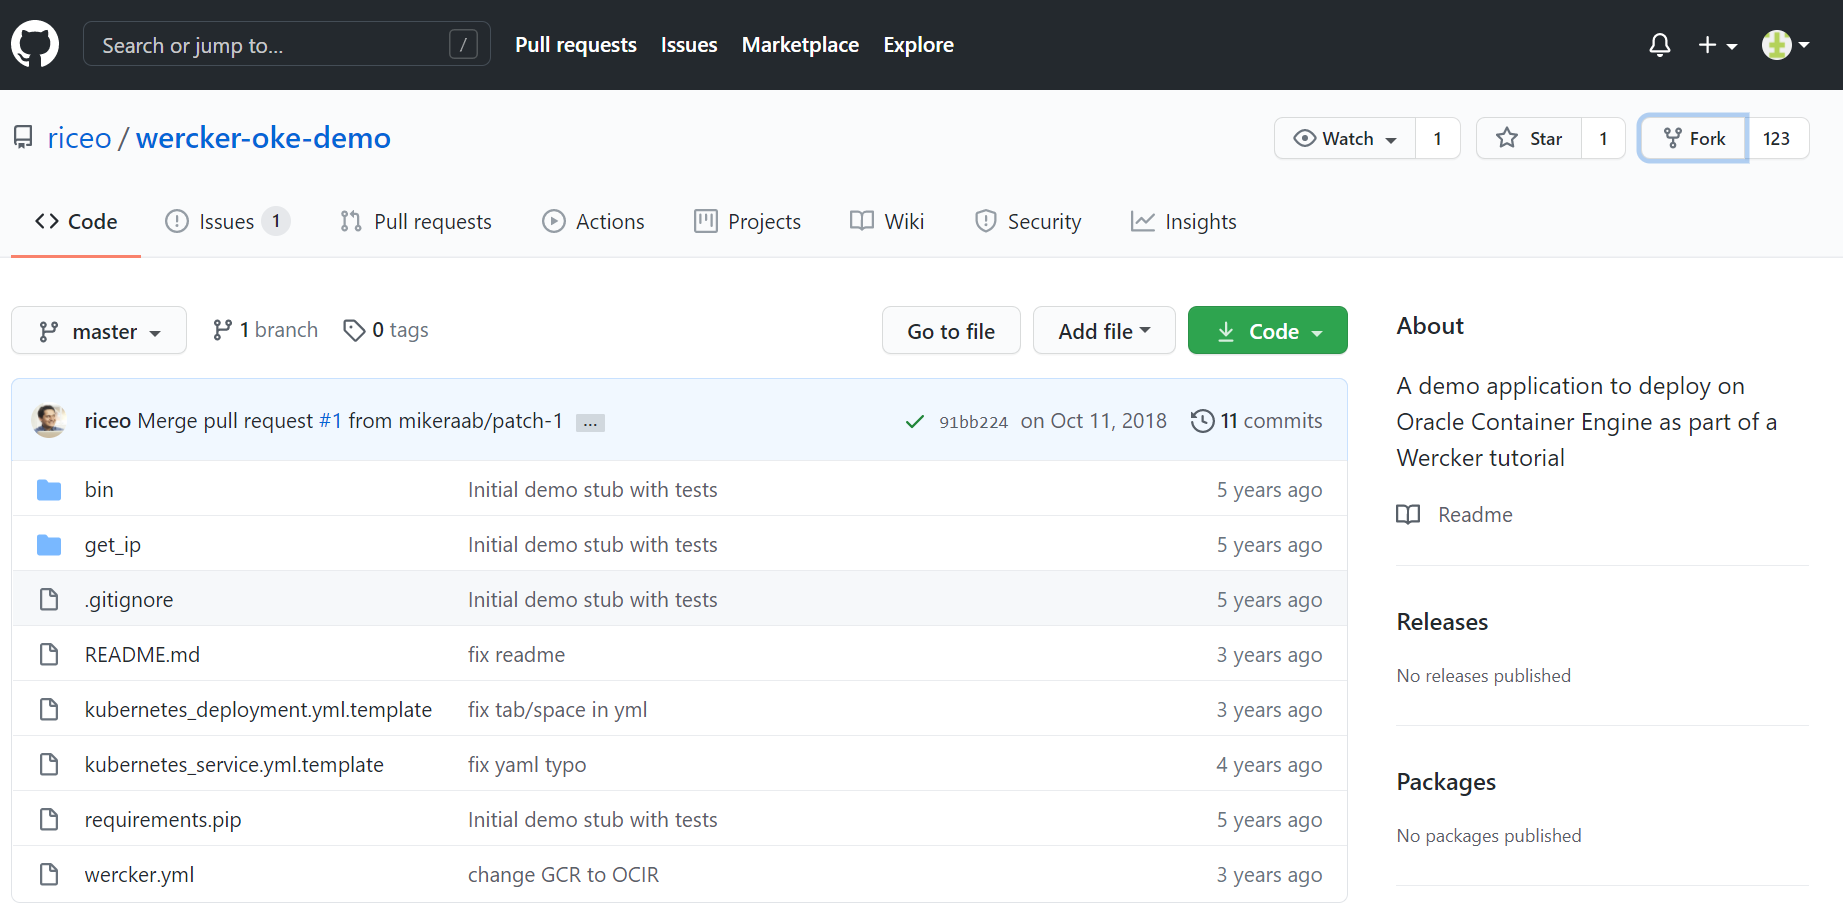Click the branch icon next to 1 branch
Image resolution: width=1843 pixels, height=913 pixels.
coord(222,330)
